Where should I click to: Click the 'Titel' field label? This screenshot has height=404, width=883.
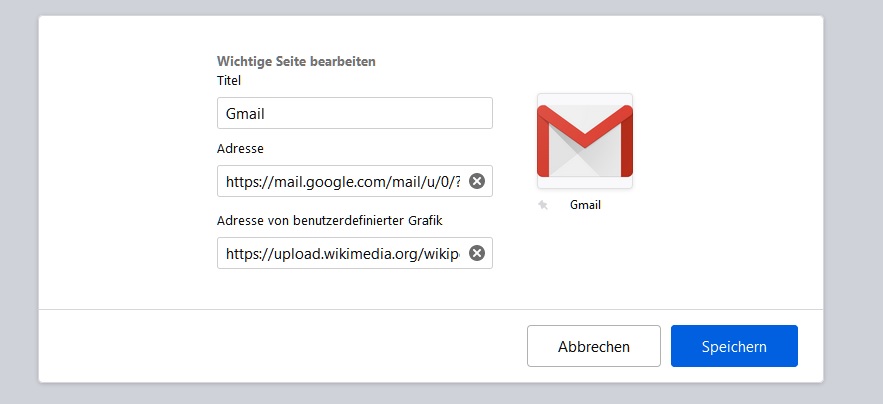[x=229, y=80]
